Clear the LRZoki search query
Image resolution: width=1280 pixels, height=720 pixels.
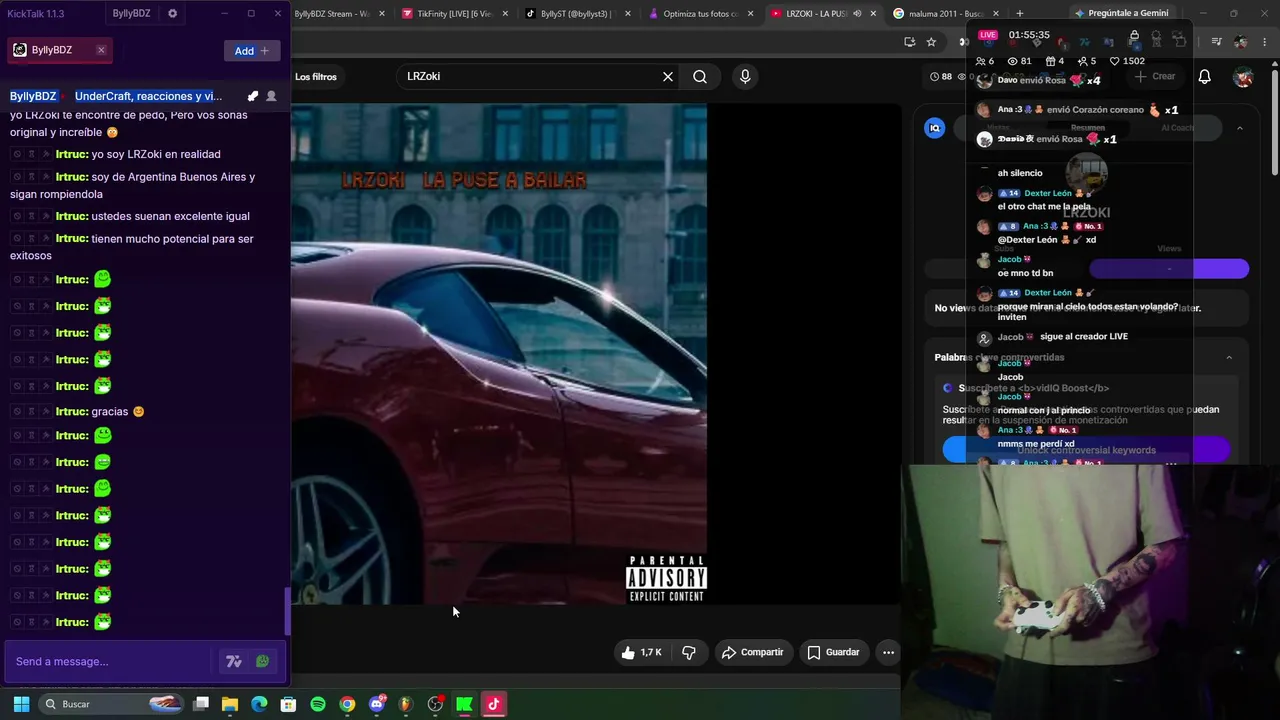[668, 77]
